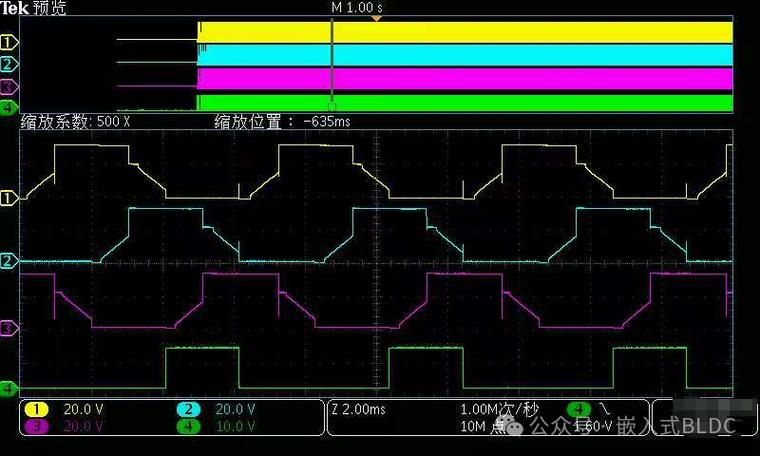Click the orange trigger position marker at top
The height and width of the screenshot is (456, 760).
click(x=376, y=19)
